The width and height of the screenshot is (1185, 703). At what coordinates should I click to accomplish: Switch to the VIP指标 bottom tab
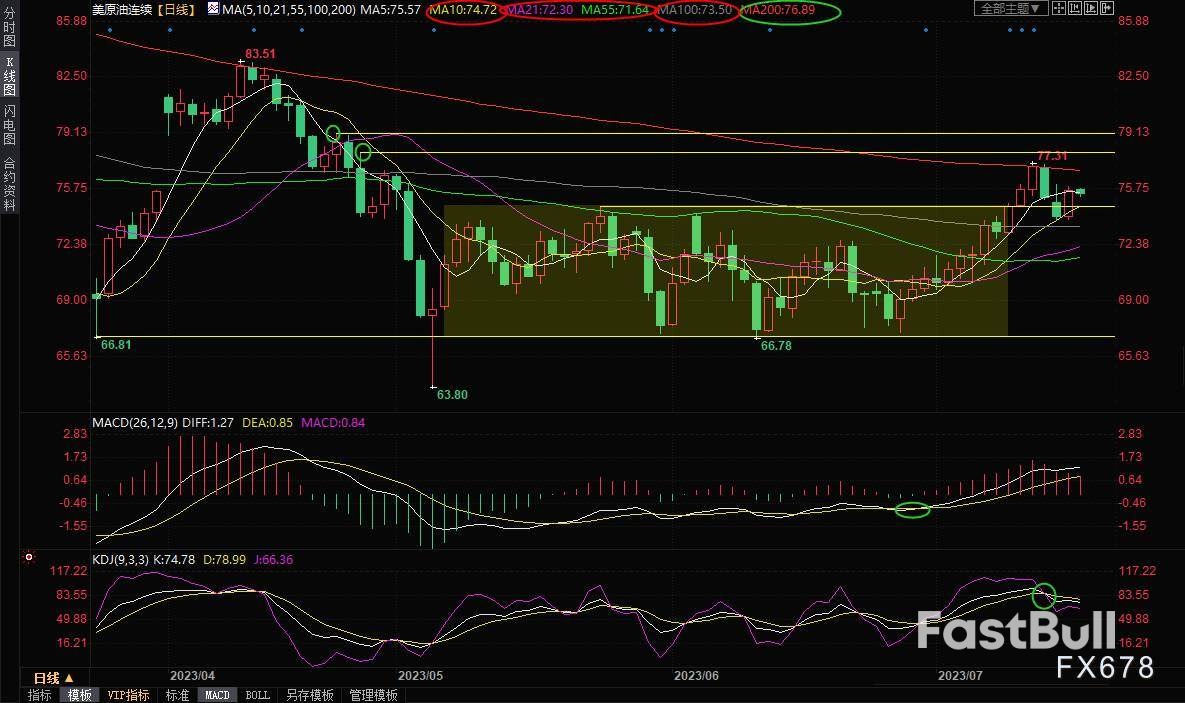tap(128, 695)
